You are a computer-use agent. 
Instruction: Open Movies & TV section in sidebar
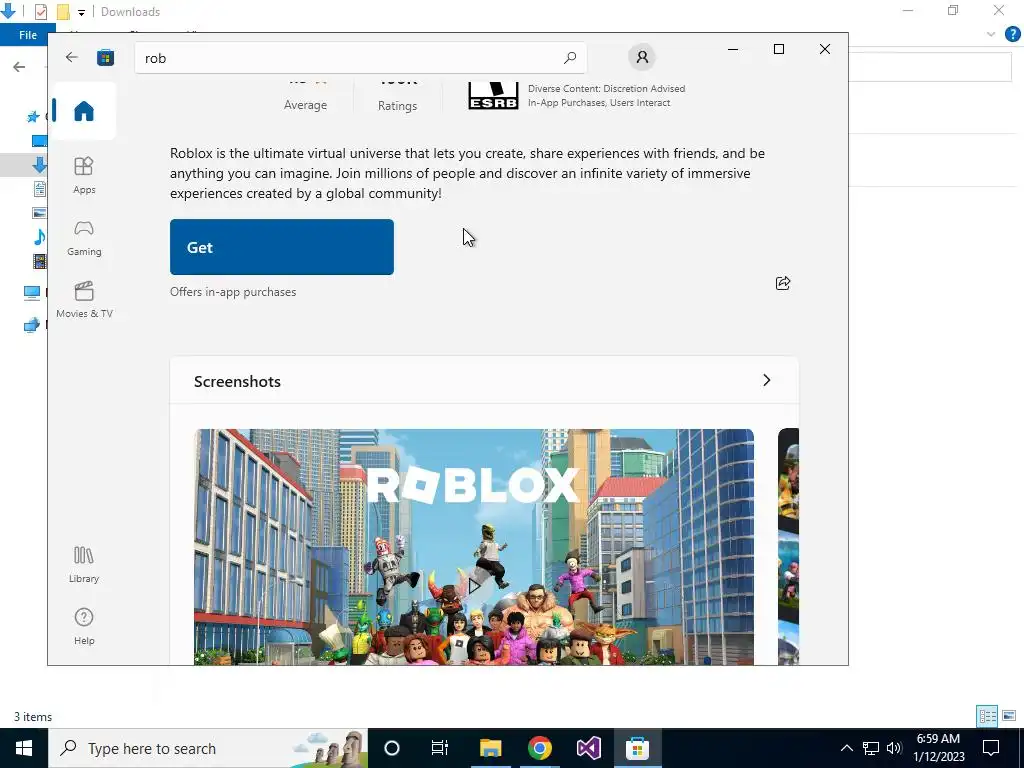pyautogui.click(x=84, y=300)
